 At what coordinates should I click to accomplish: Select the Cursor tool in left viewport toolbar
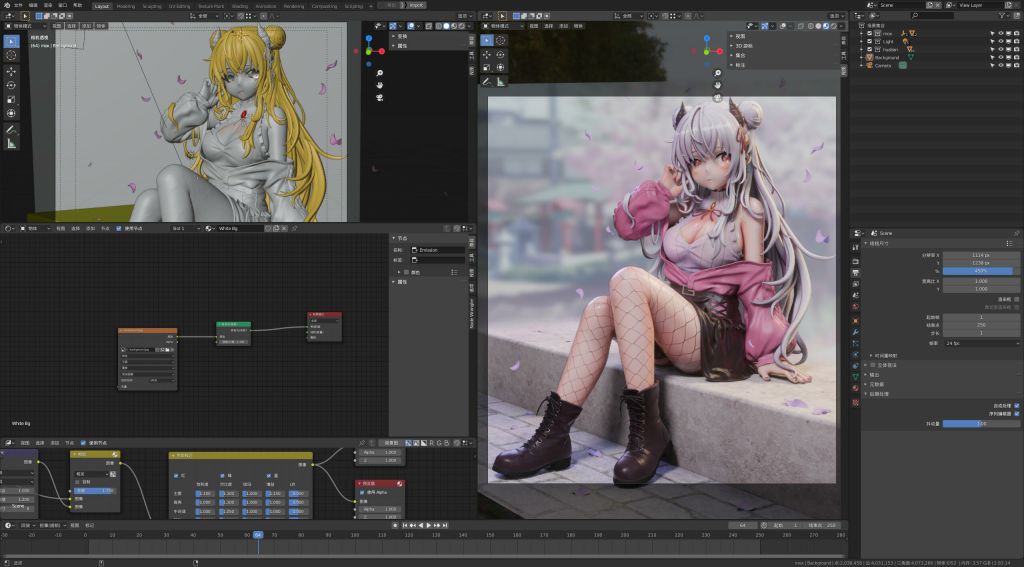(11, 56)
